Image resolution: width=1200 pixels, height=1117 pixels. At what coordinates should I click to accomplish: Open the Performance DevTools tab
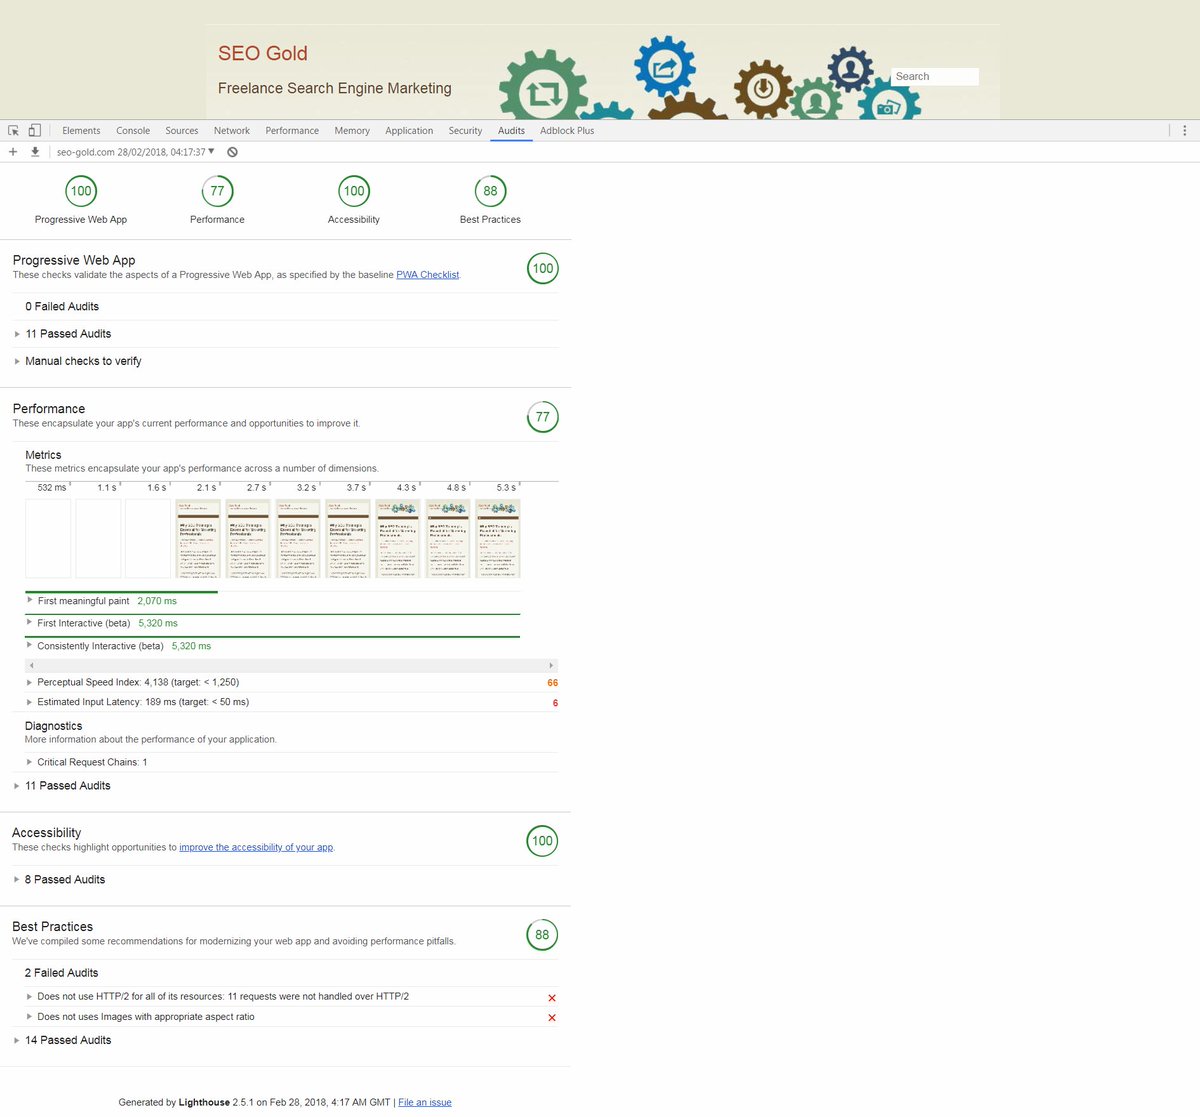pyautogui.click(x=292, y=131)
